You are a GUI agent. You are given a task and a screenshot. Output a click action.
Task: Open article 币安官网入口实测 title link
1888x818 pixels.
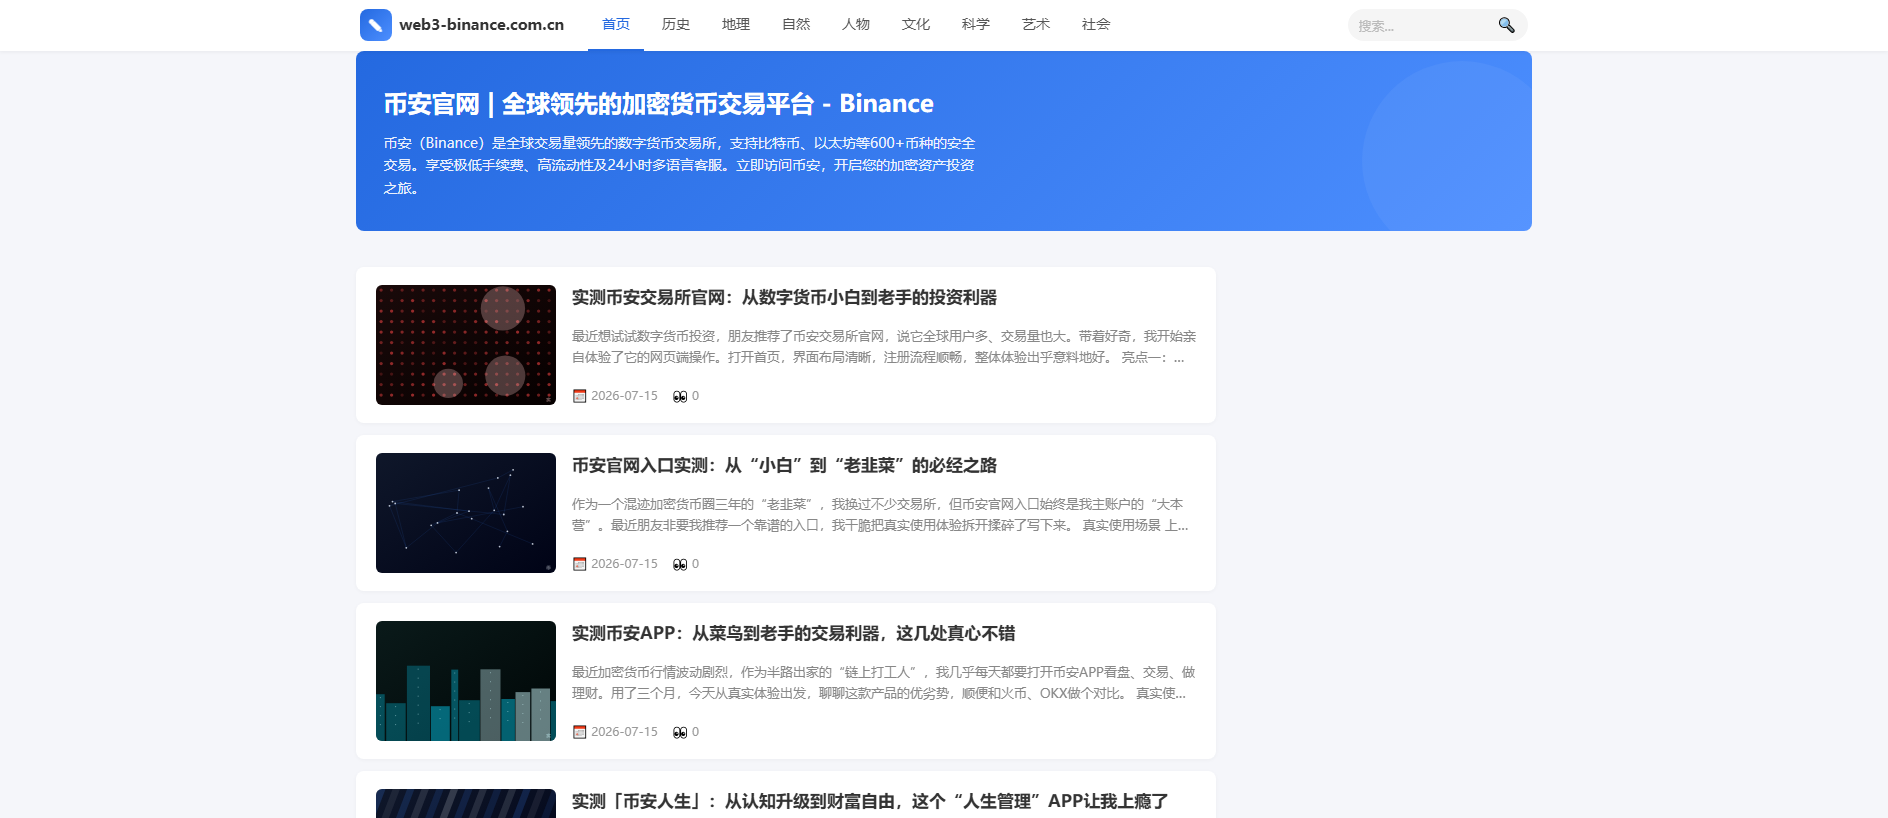784,465
